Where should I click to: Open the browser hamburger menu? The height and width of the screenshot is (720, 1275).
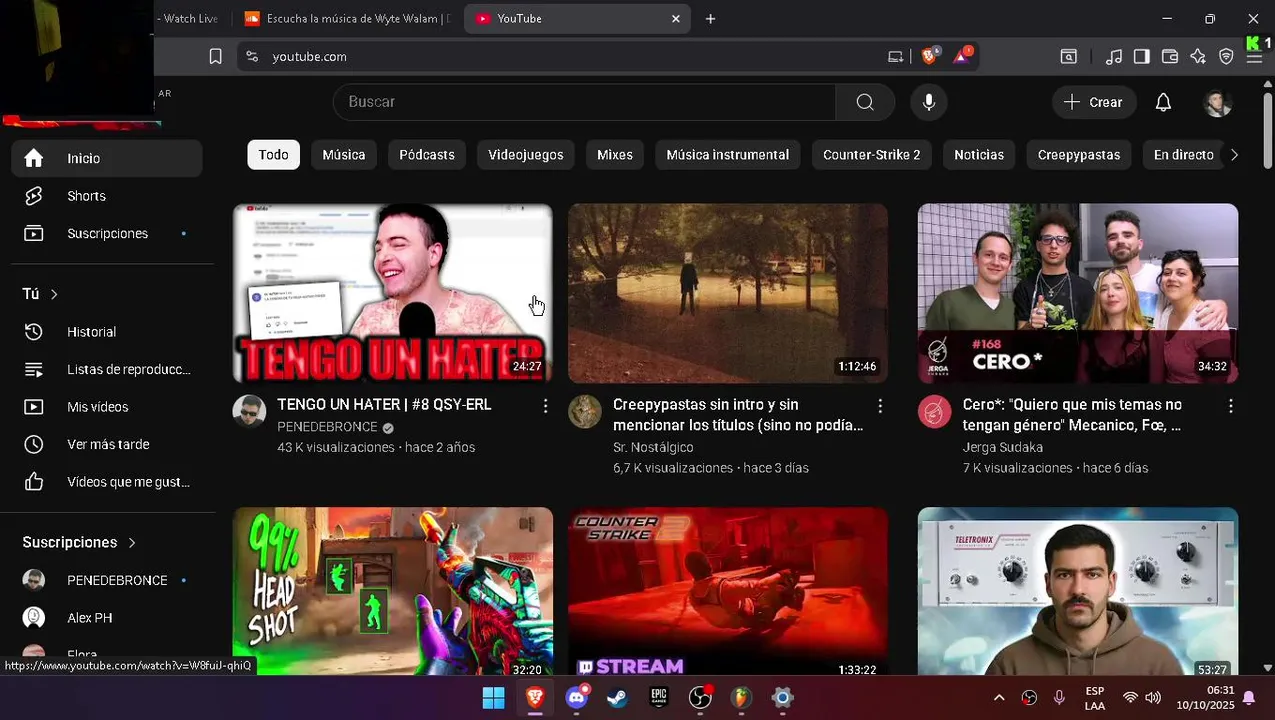point(1254,57)
